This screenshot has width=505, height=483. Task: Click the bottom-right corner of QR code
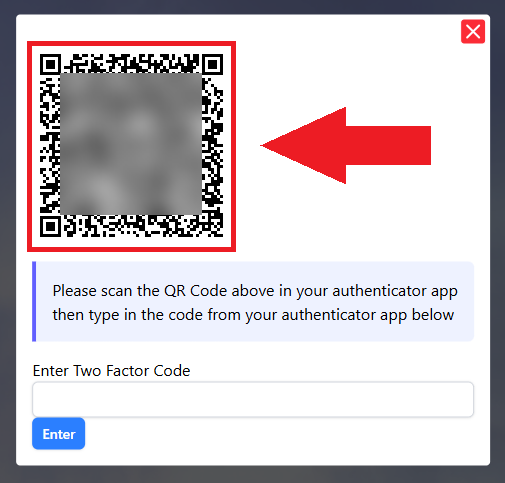point(215,229)
